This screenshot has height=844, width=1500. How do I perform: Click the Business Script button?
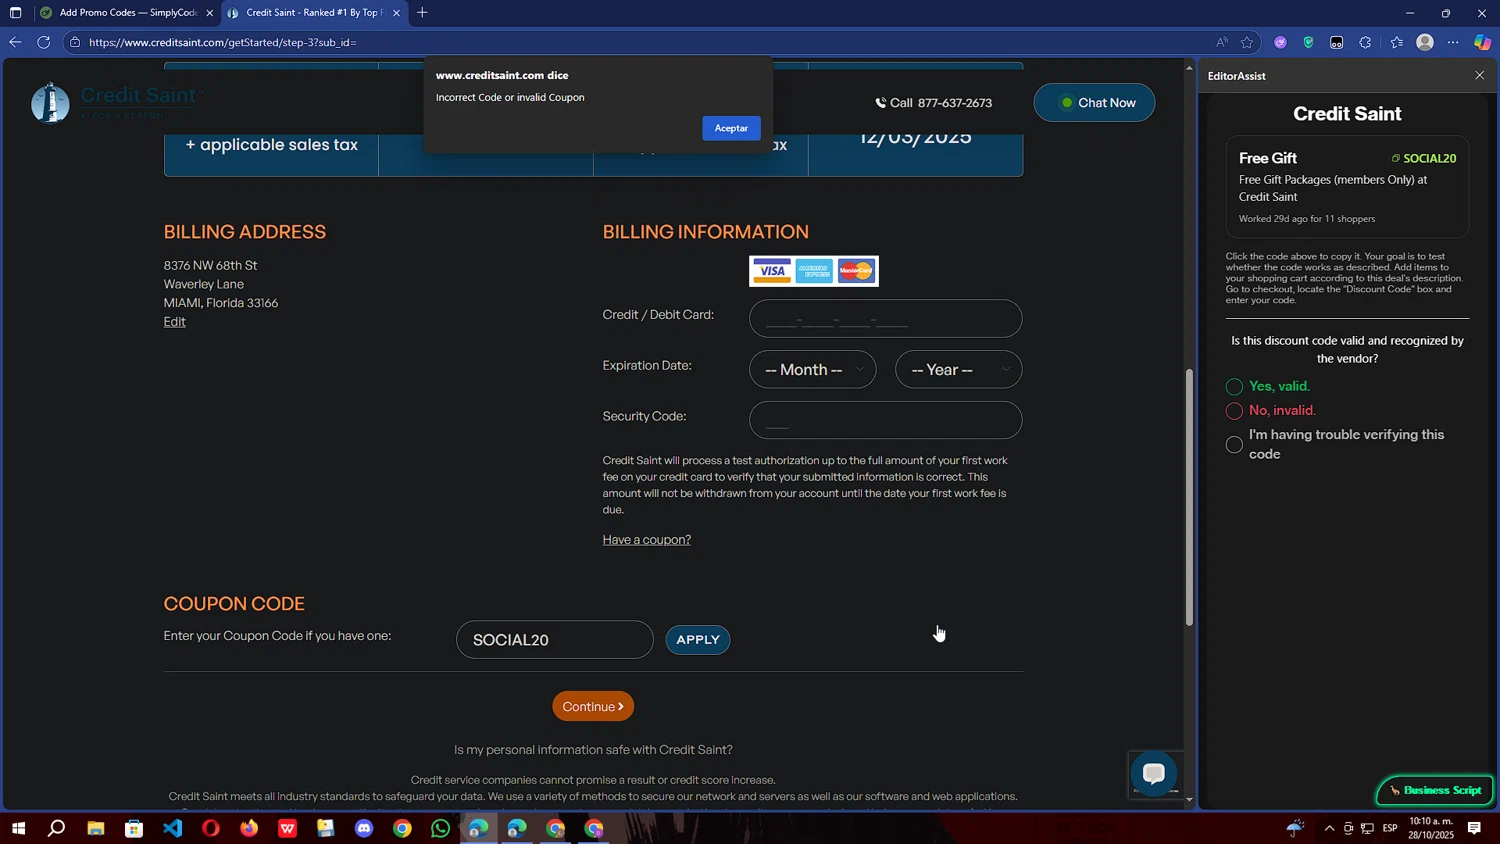(x=1435, y=791)
